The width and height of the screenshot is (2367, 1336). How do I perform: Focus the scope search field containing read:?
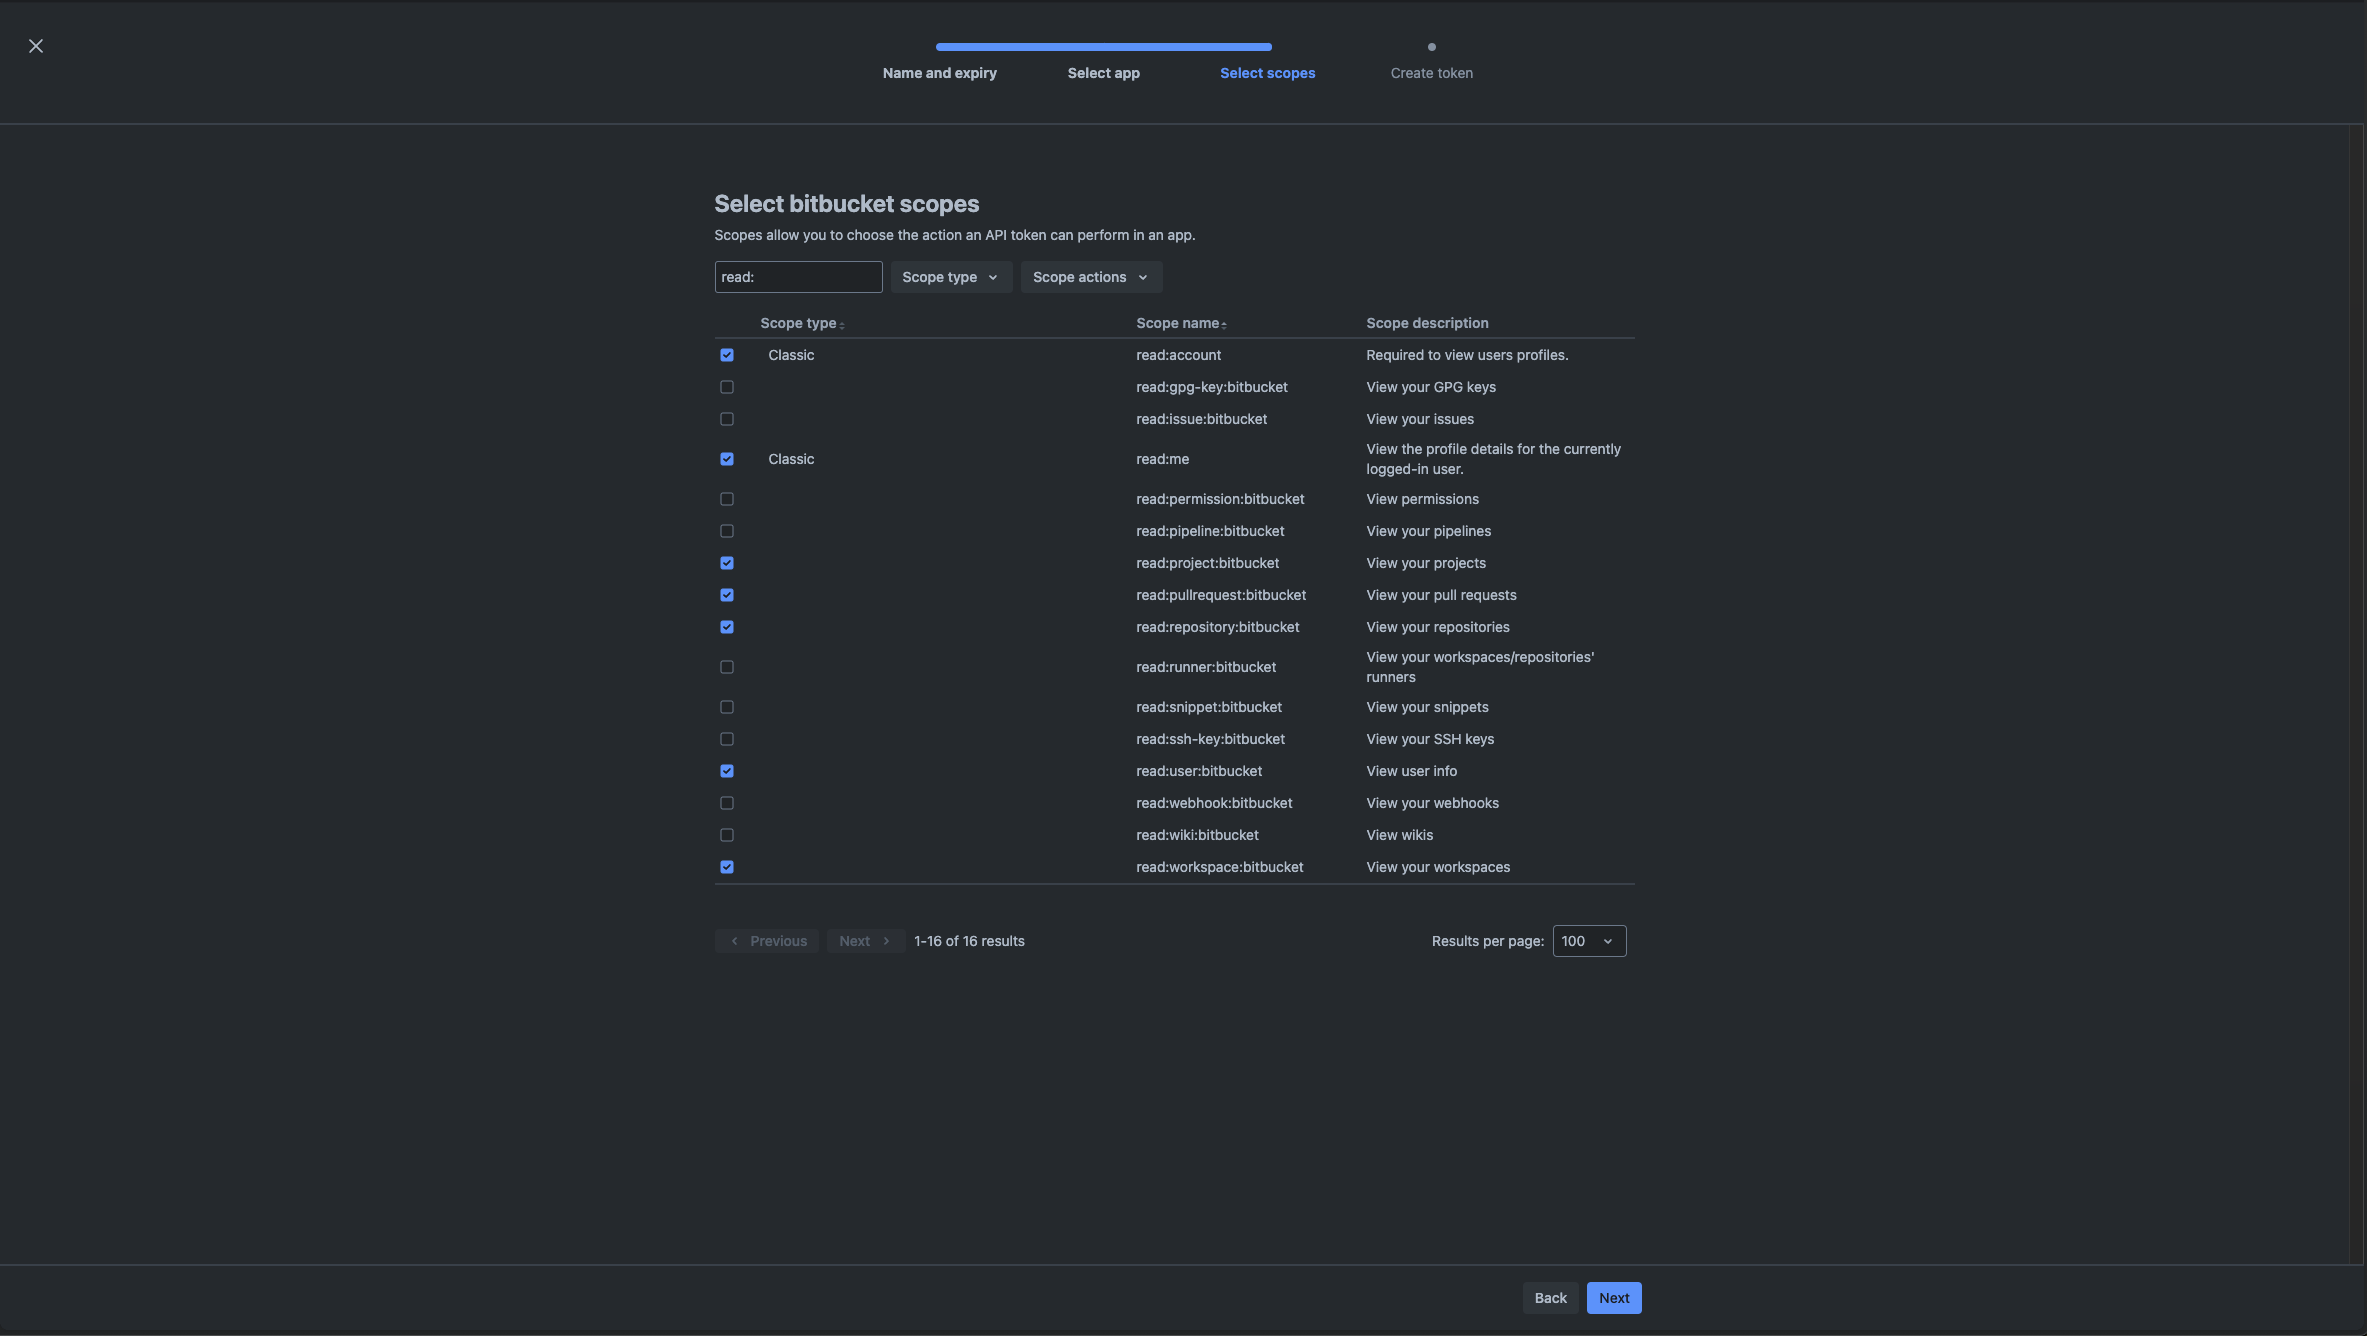pyautogui.click(x=798, y=277)
